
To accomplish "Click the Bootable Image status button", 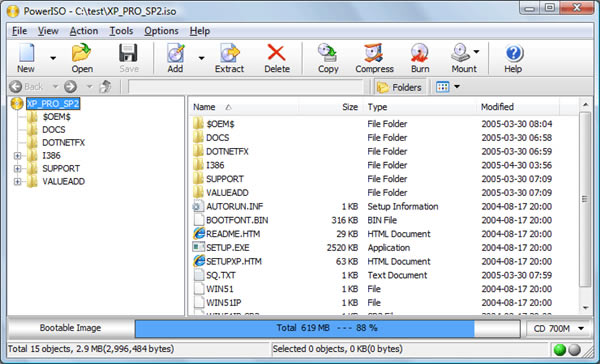I will click(x=71, y=328).
